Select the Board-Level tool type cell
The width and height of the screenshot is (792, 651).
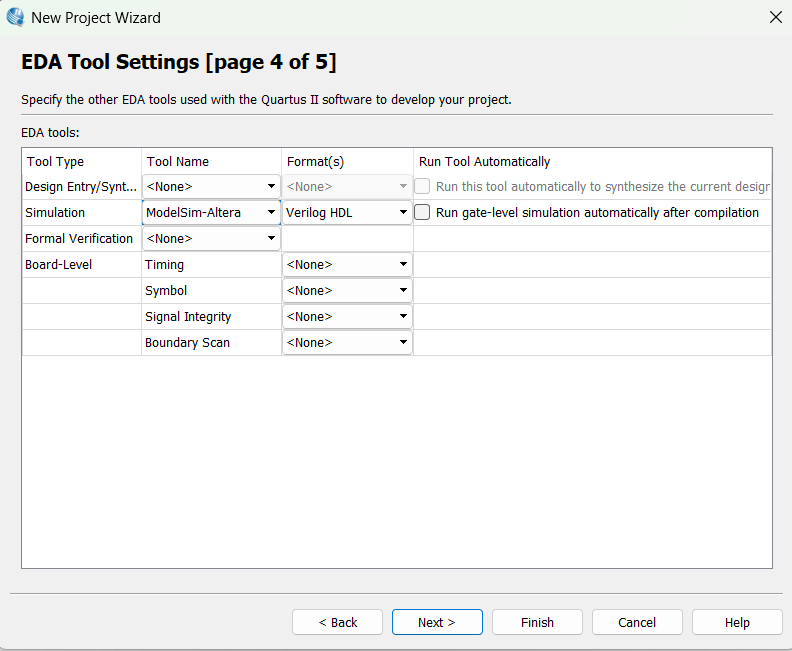tap(82, 265)
